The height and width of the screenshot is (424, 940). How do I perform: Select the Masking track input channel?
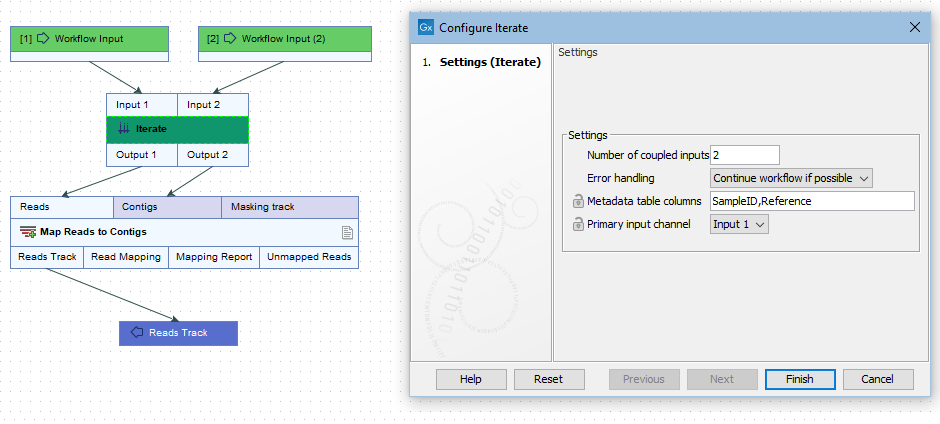[289, 207]
